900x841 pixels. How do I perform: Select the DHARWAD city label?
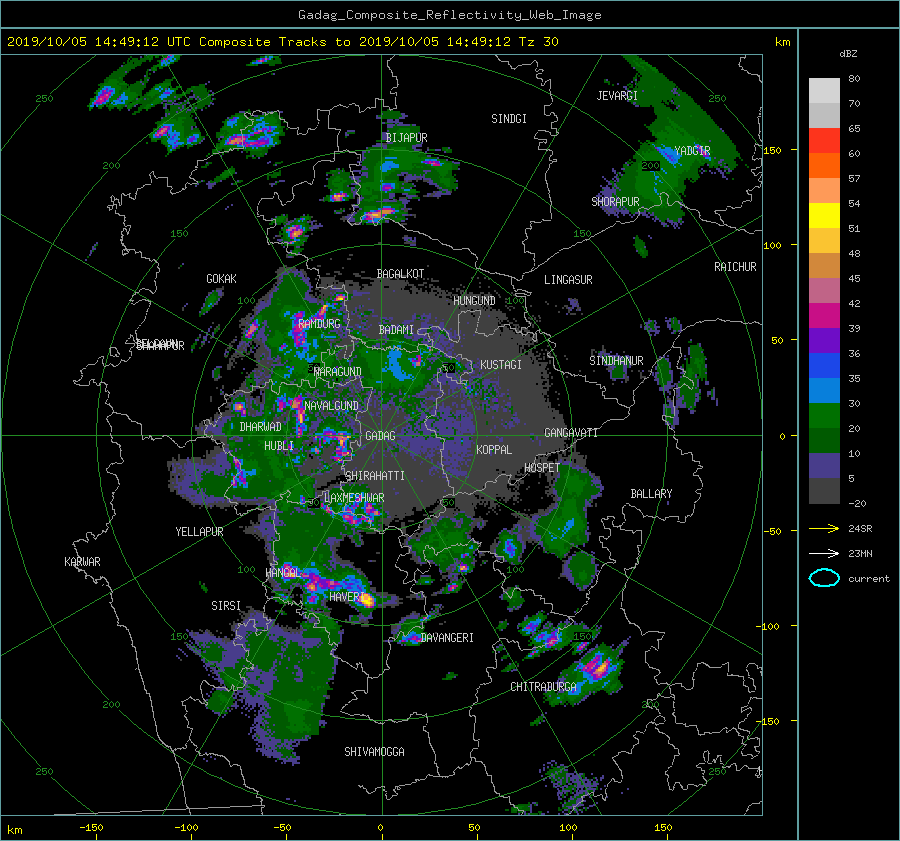pos(261,427)
